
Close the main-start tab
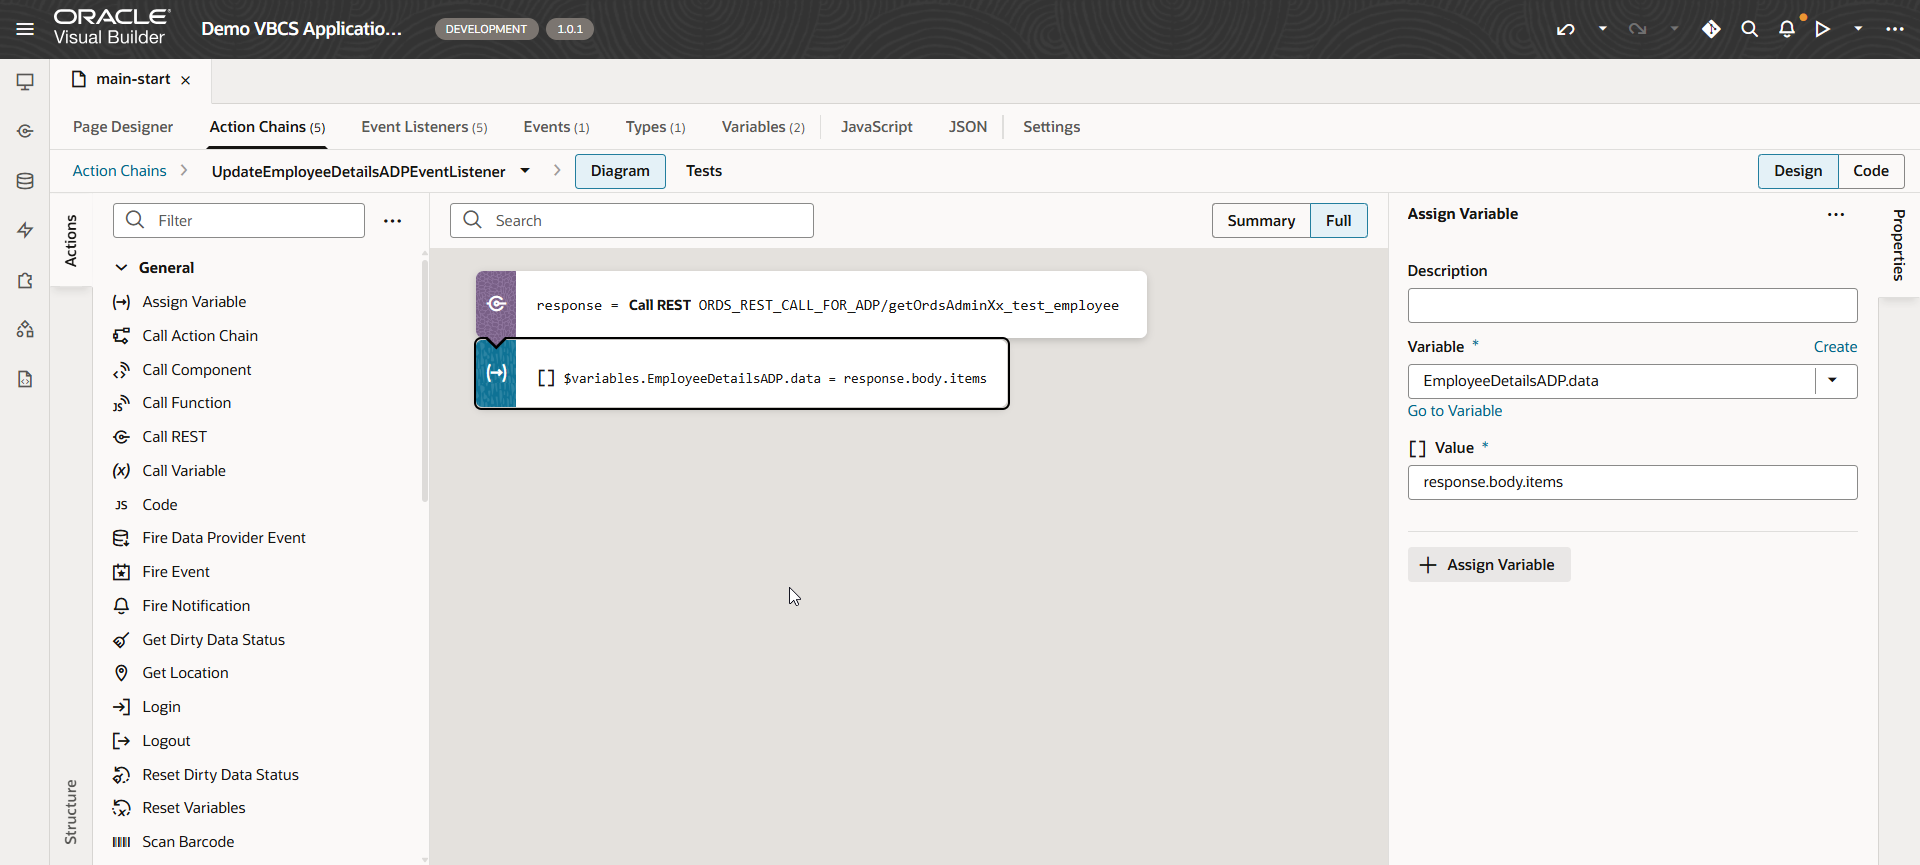point(186,80)
